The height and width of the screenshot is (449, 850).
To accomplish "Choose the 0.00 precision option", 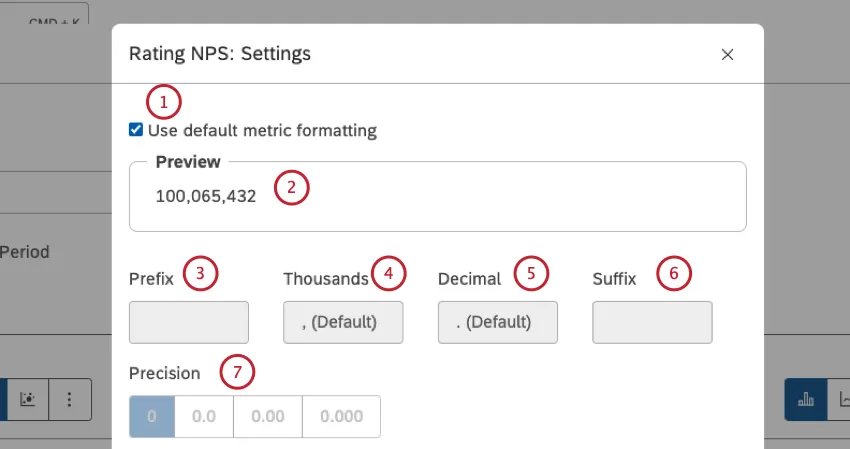I will coord(267,416).
